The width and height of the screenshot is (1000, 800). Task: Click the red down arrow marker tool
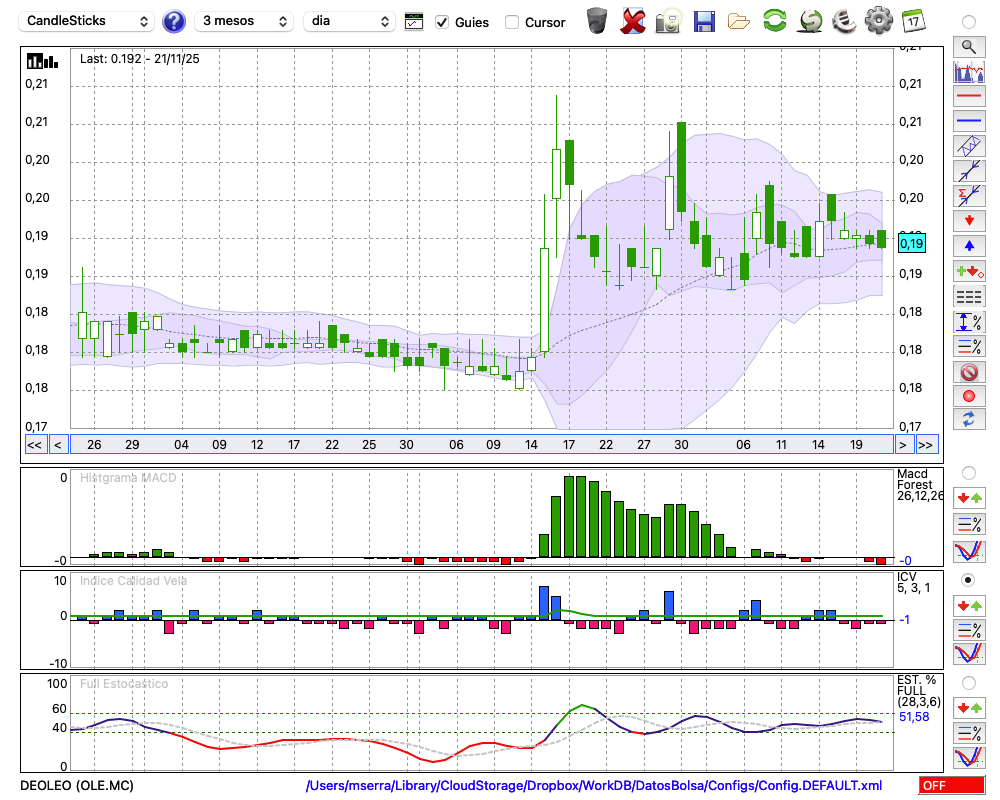pos(968,220)
